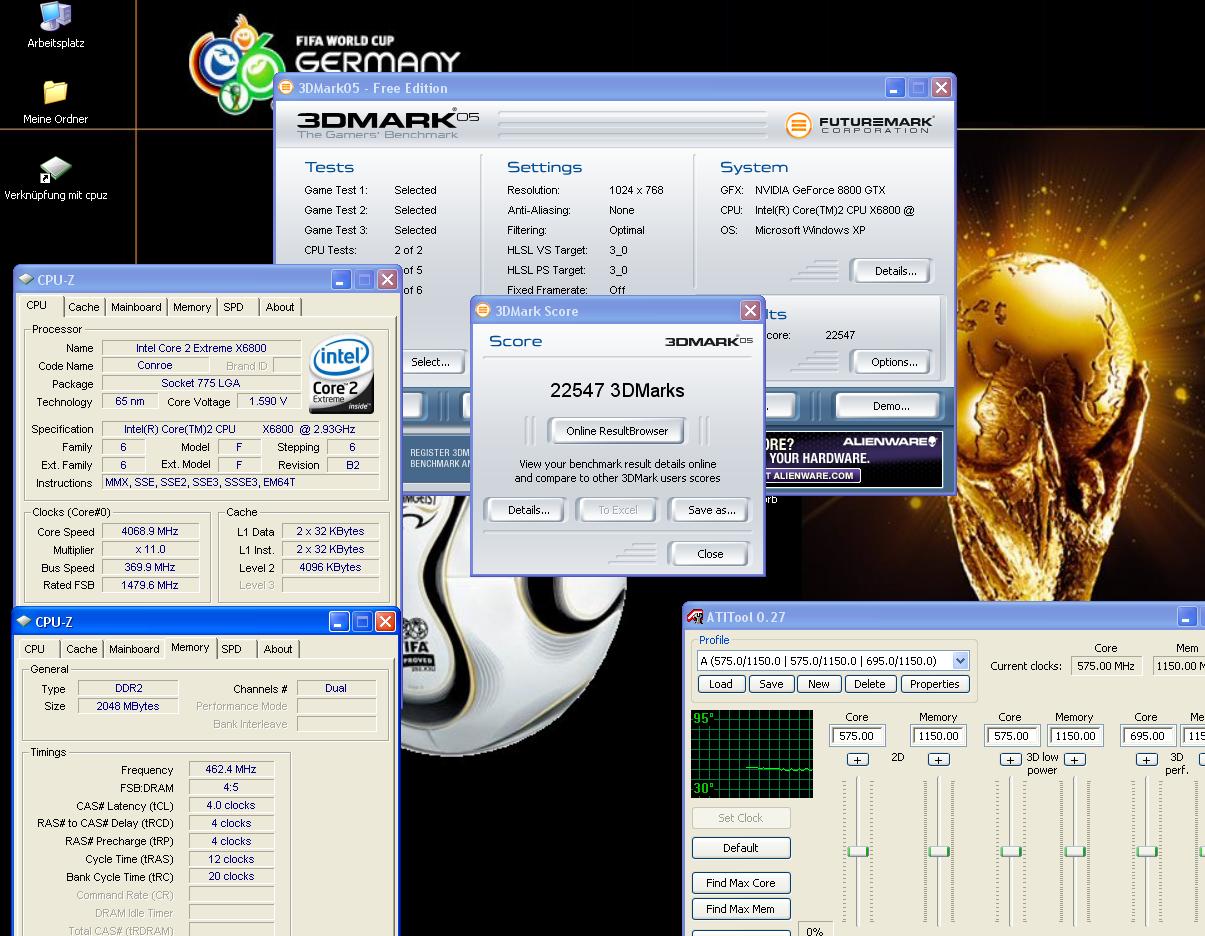Click the 3D low power Core 575.00 field
This screenshot has width=1205, height=936.
tap(1011, 736)
